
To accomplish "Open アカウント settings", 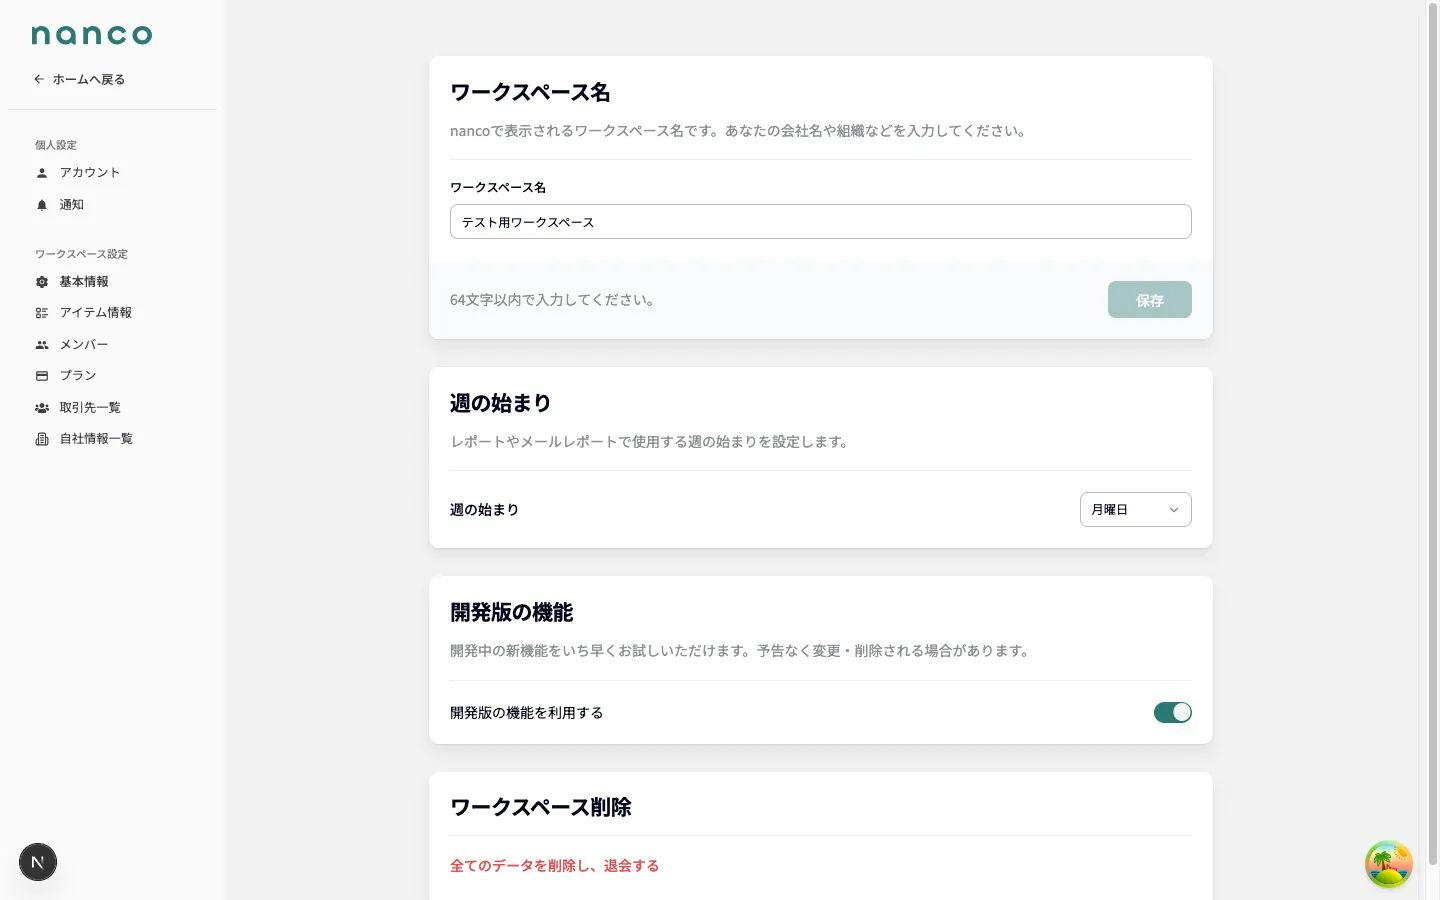I will tap(89, 173).
